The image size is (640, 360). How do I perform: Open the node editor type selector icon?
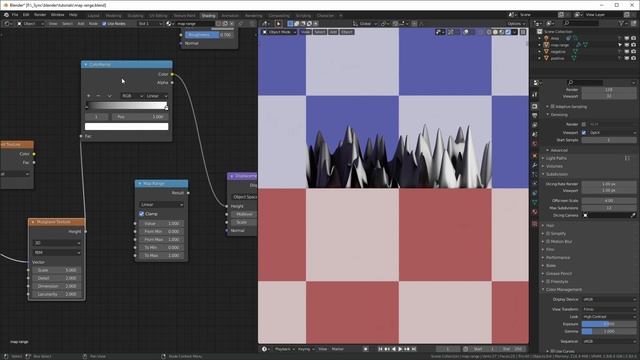(7, 24)
